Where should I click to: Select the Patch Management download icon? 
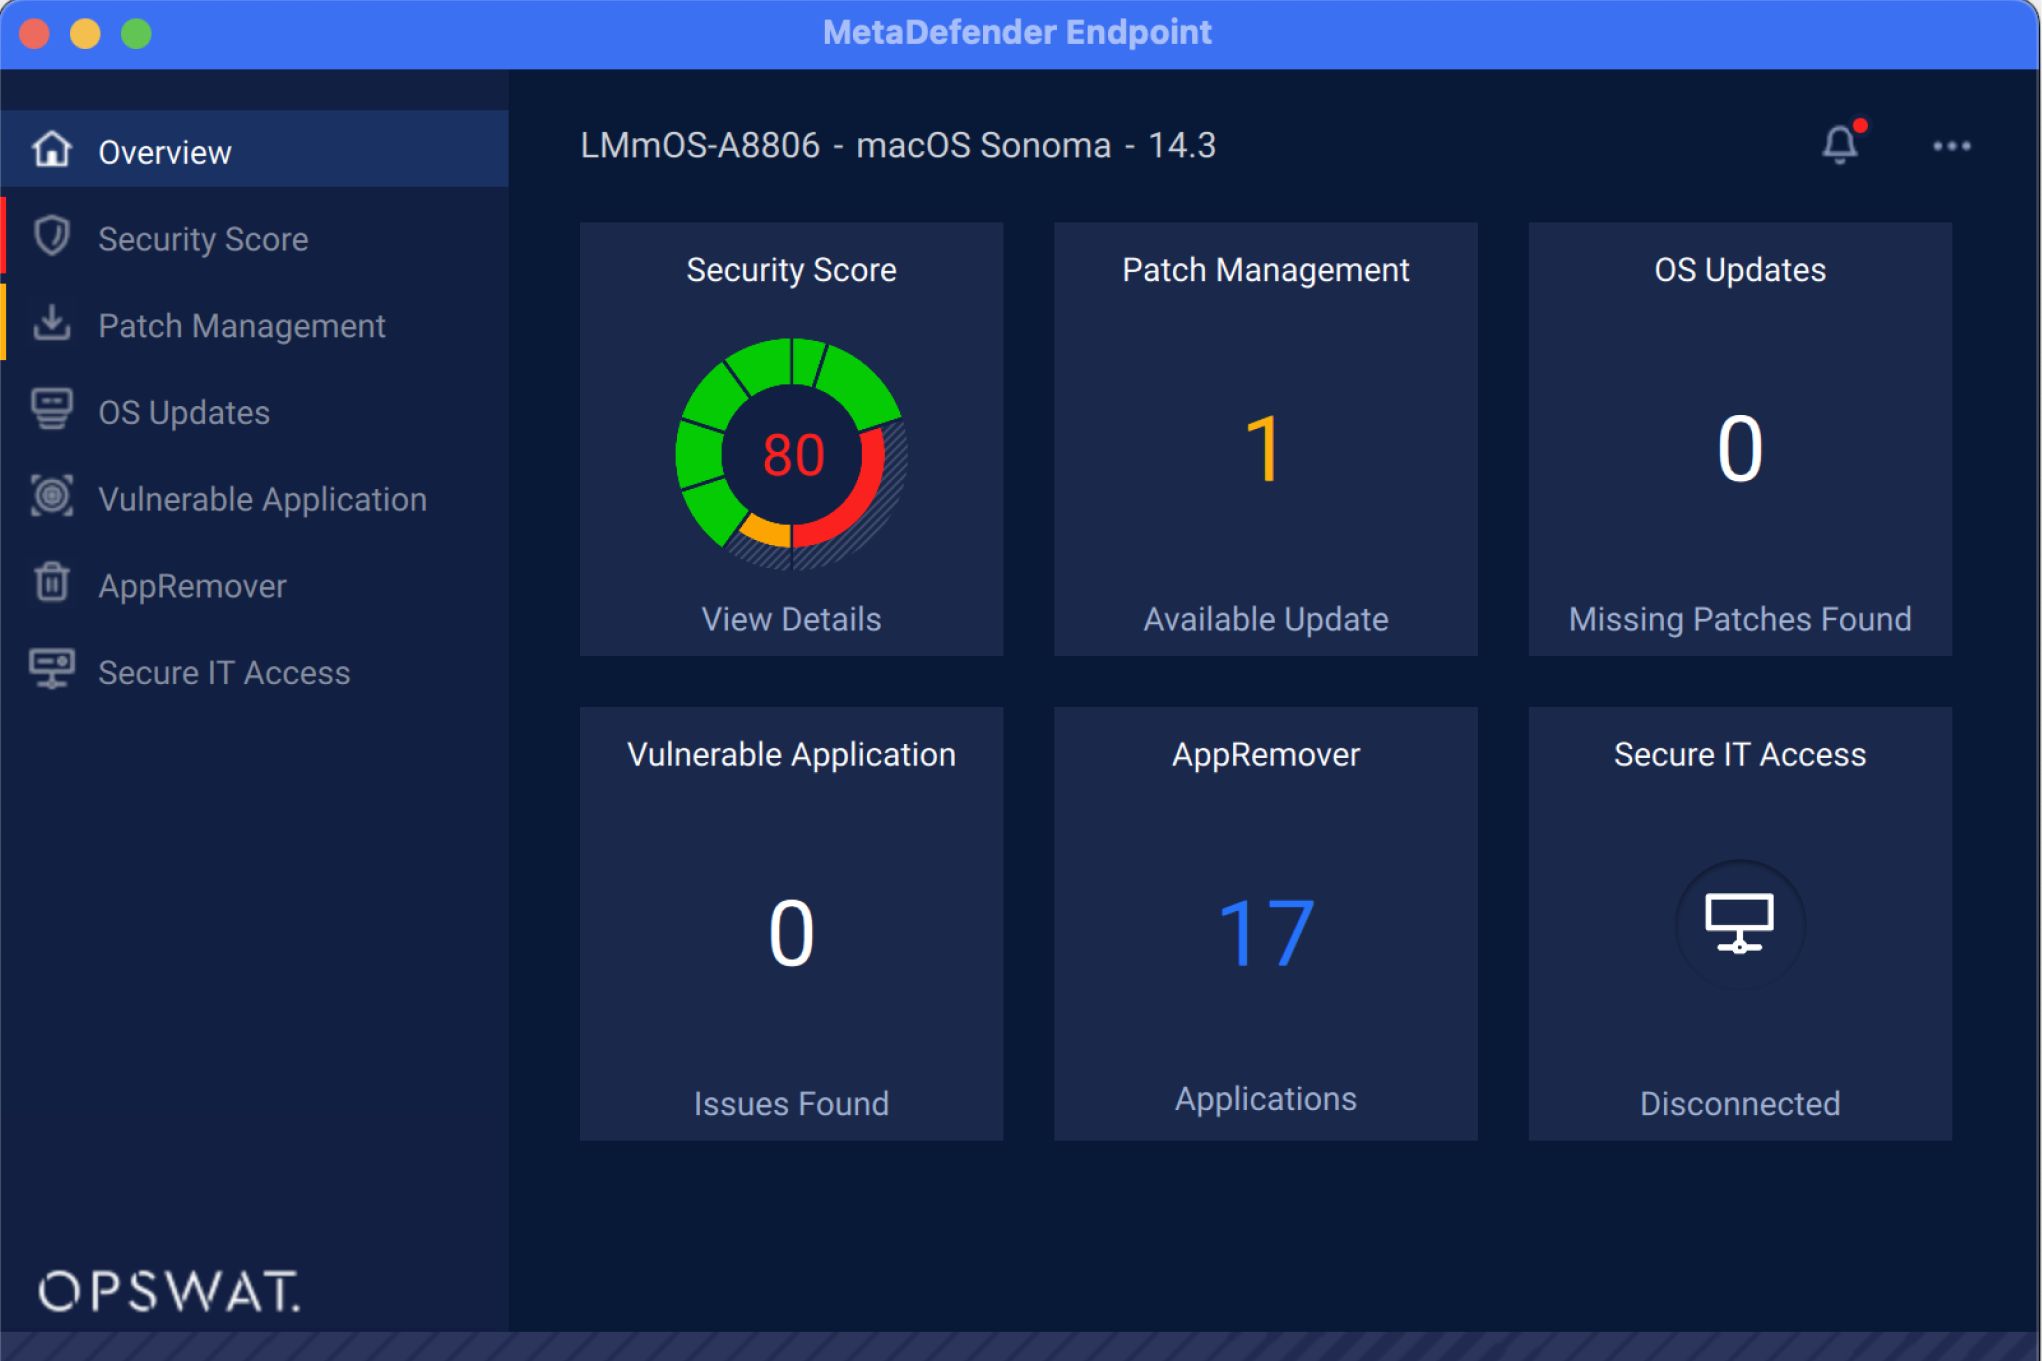point(52,323)
